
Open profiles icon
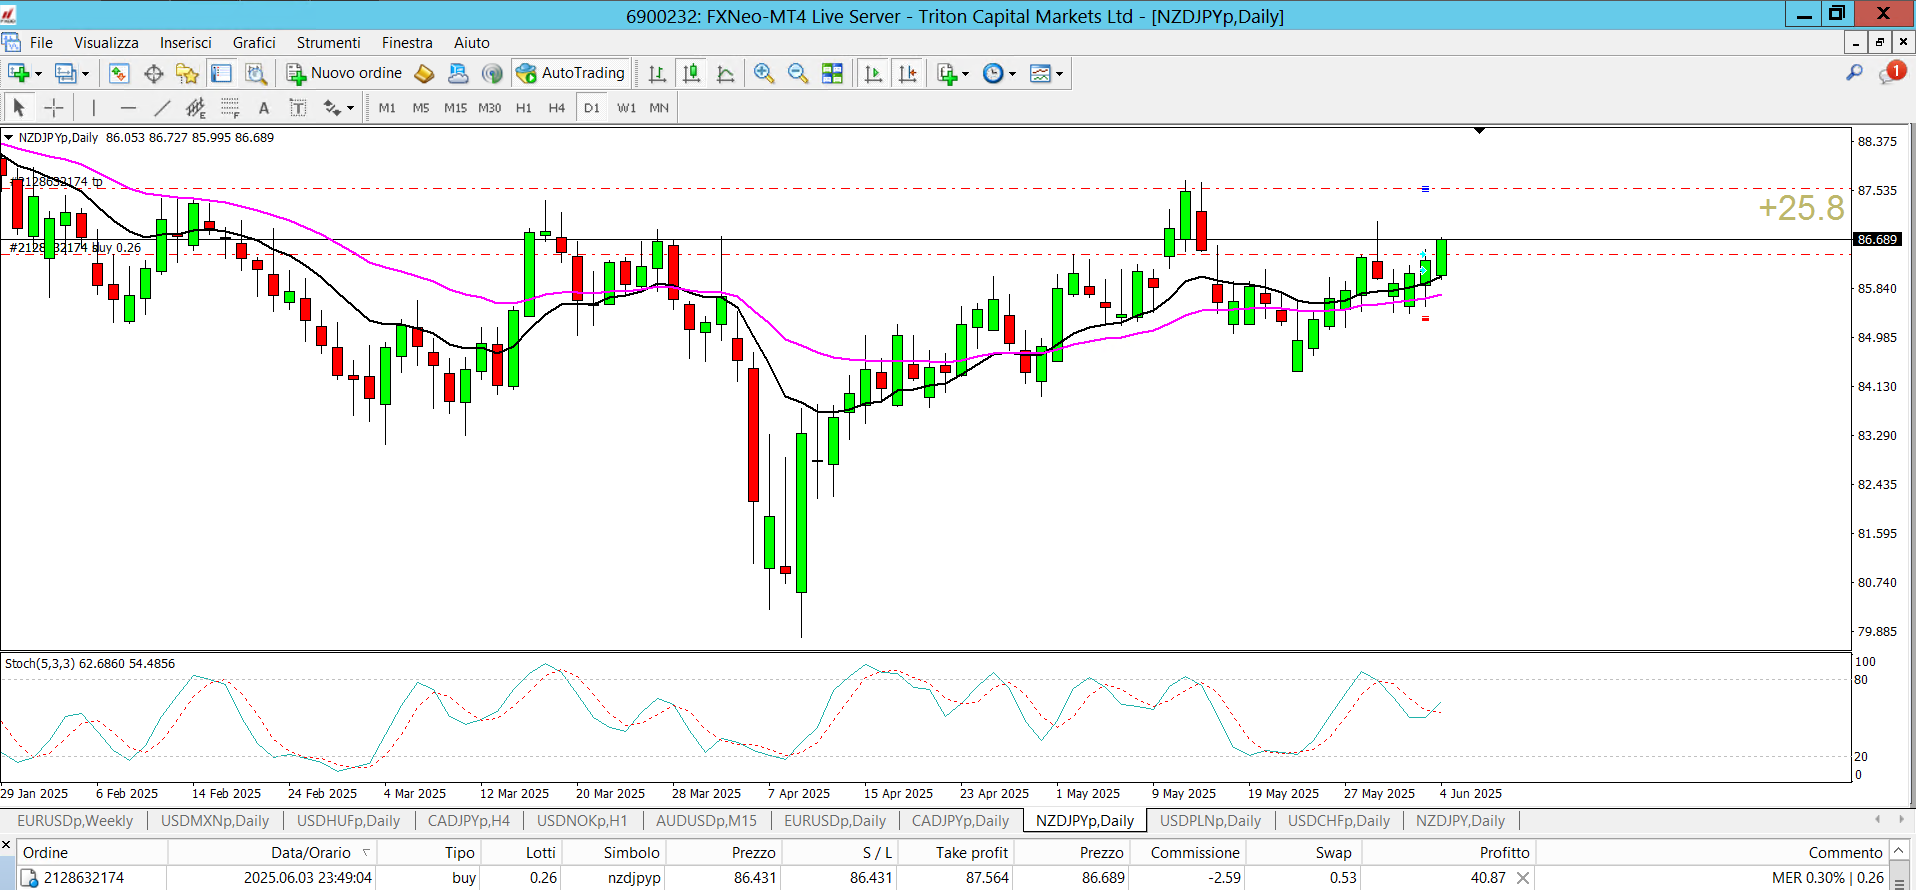65,73
